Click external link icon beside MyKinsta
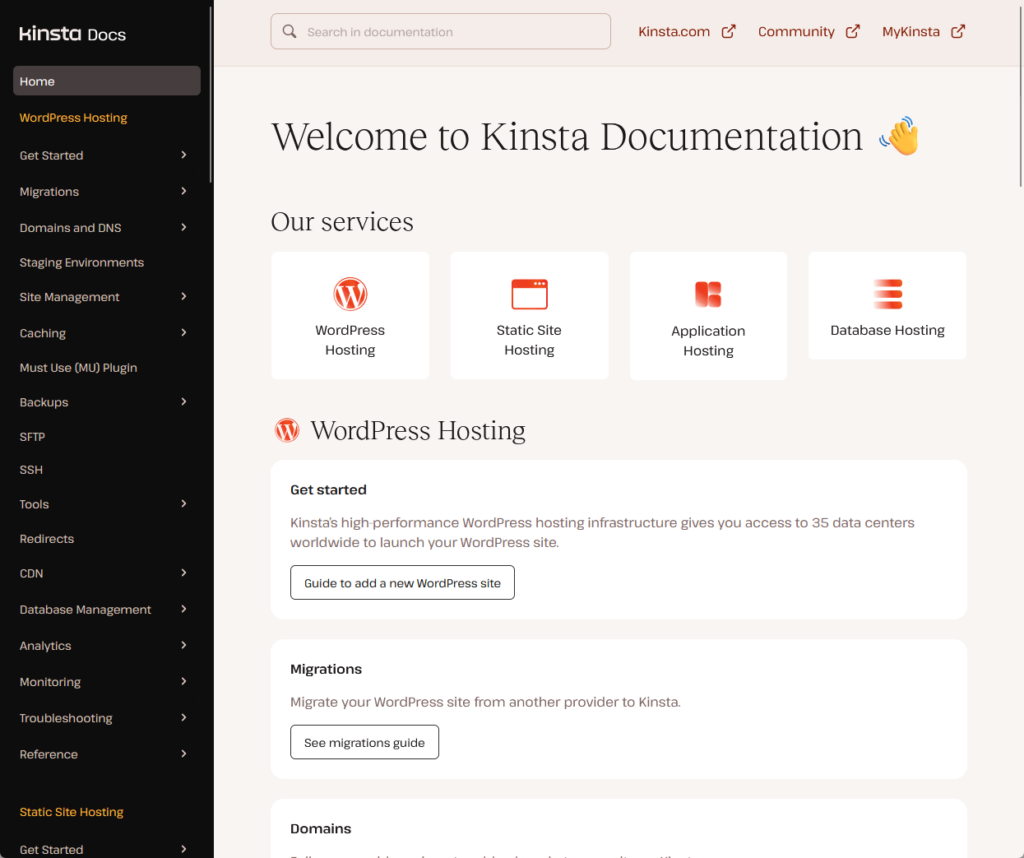The width and height of the screenshot is (1024, 858). (957, 31)
